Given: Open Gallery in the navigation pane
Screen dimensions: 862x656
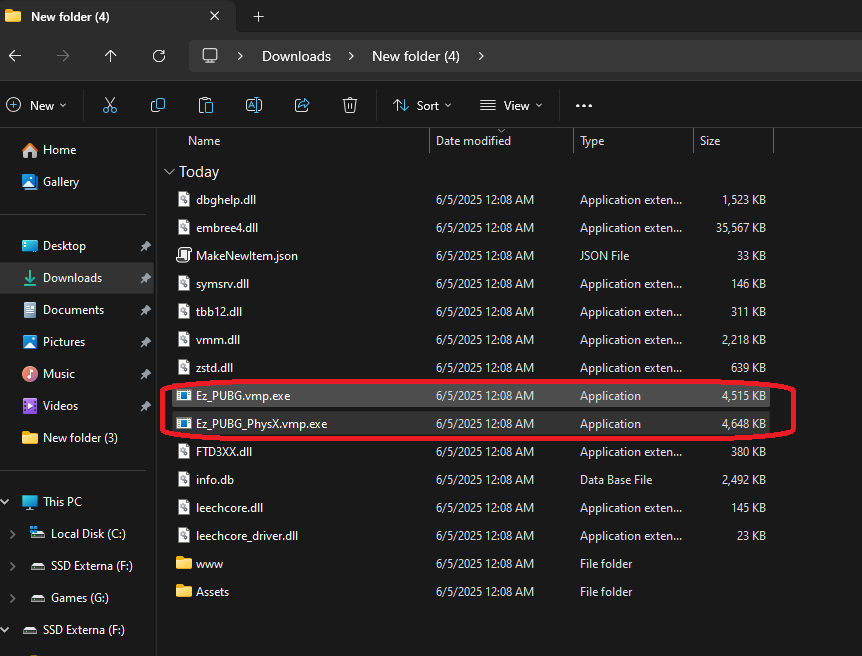Looking at the screenshot, I should tap(60, 182).
